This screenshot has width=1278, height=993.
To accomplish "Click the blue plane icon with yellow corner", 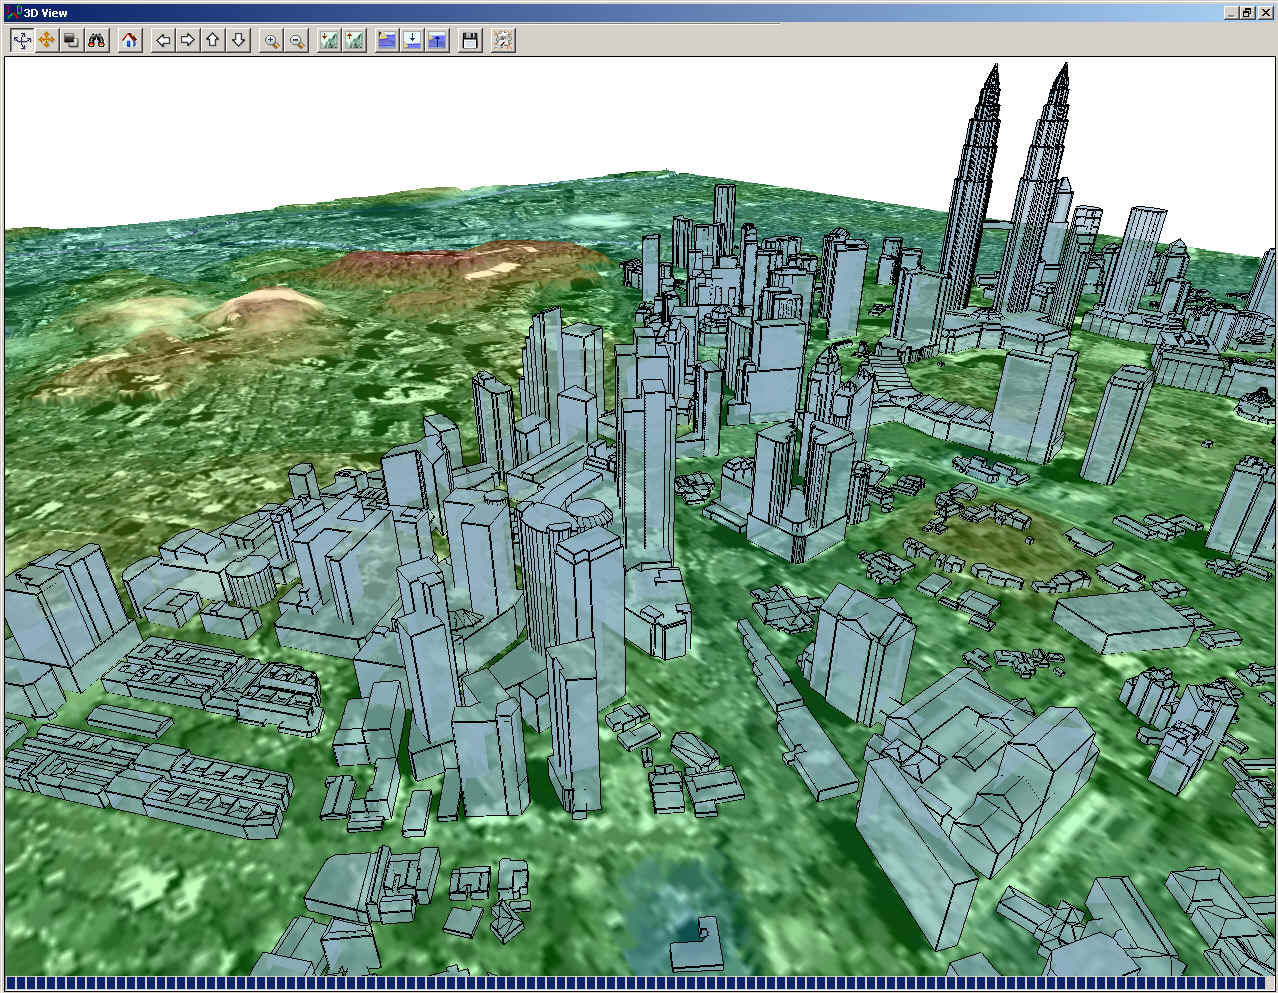I will click(386, 40).
